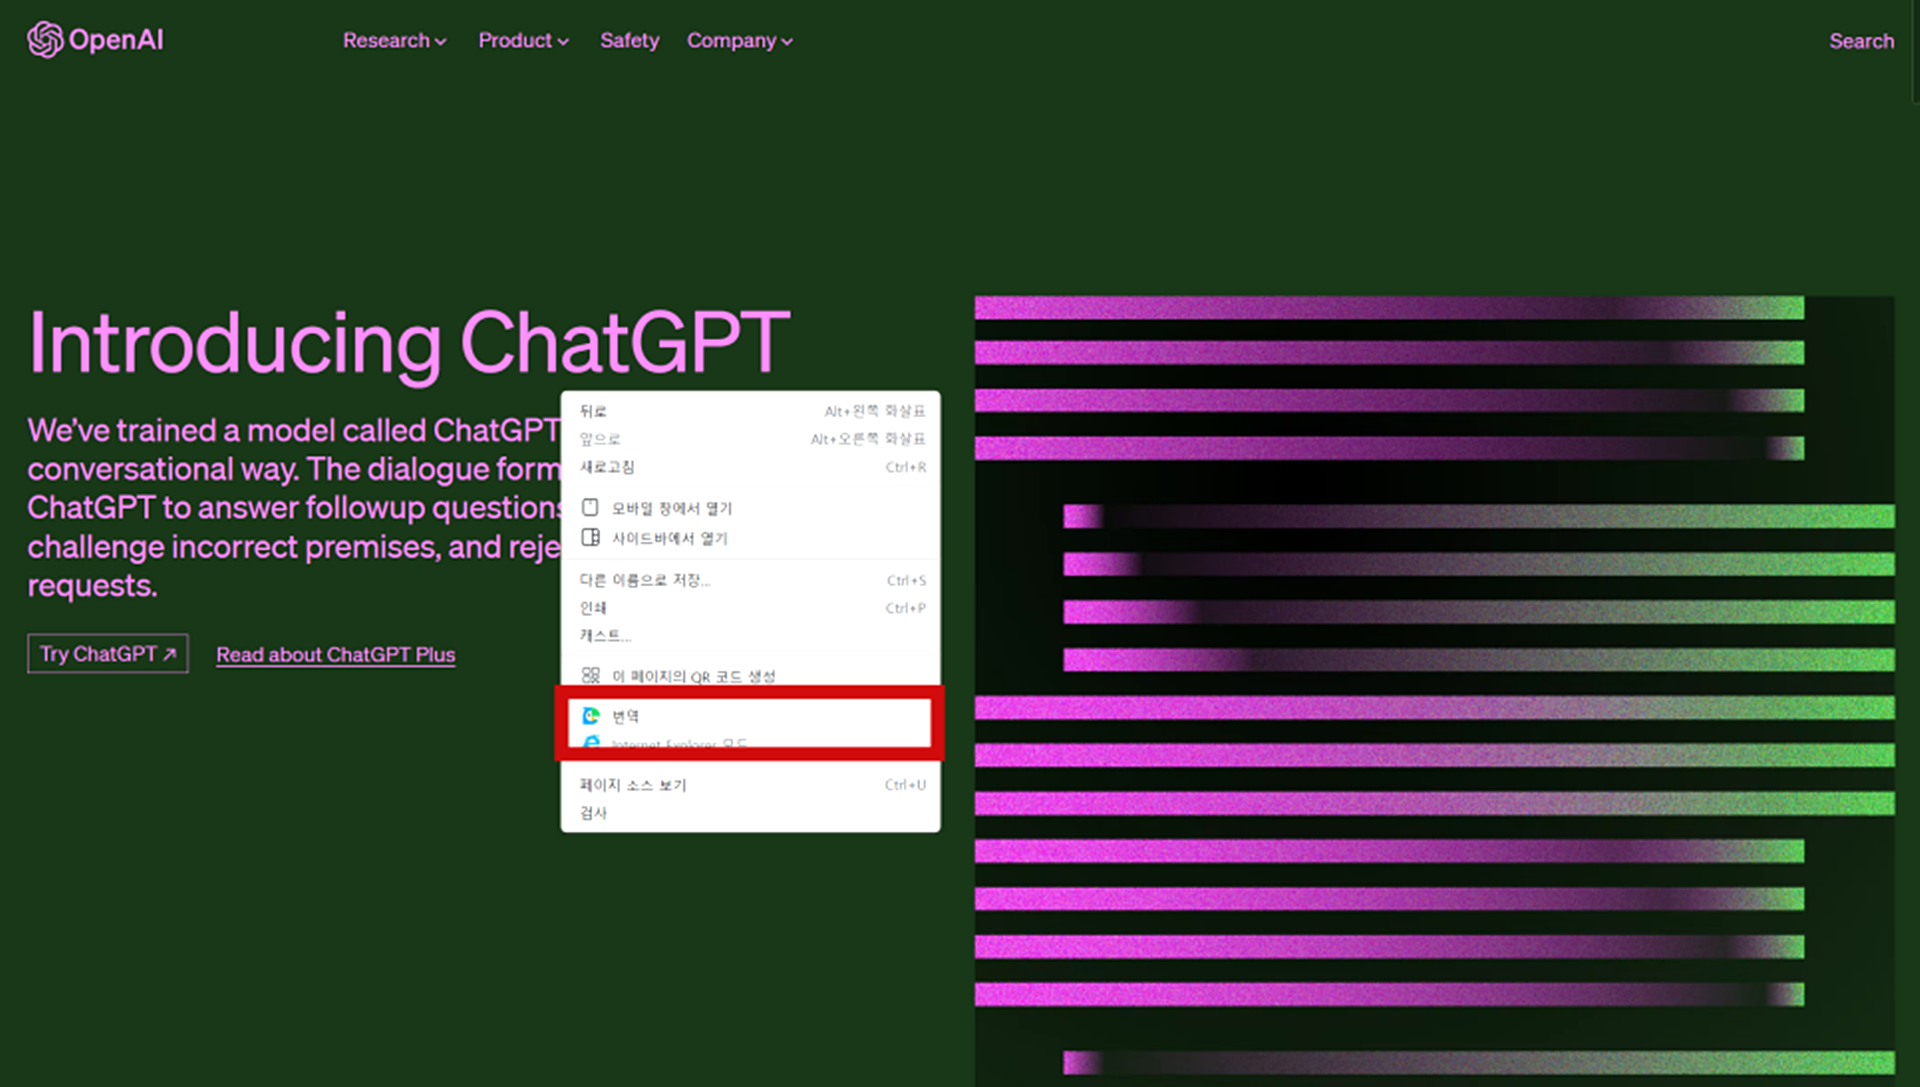
Task: Expand the Product dropdown menu
Action: 523,41
